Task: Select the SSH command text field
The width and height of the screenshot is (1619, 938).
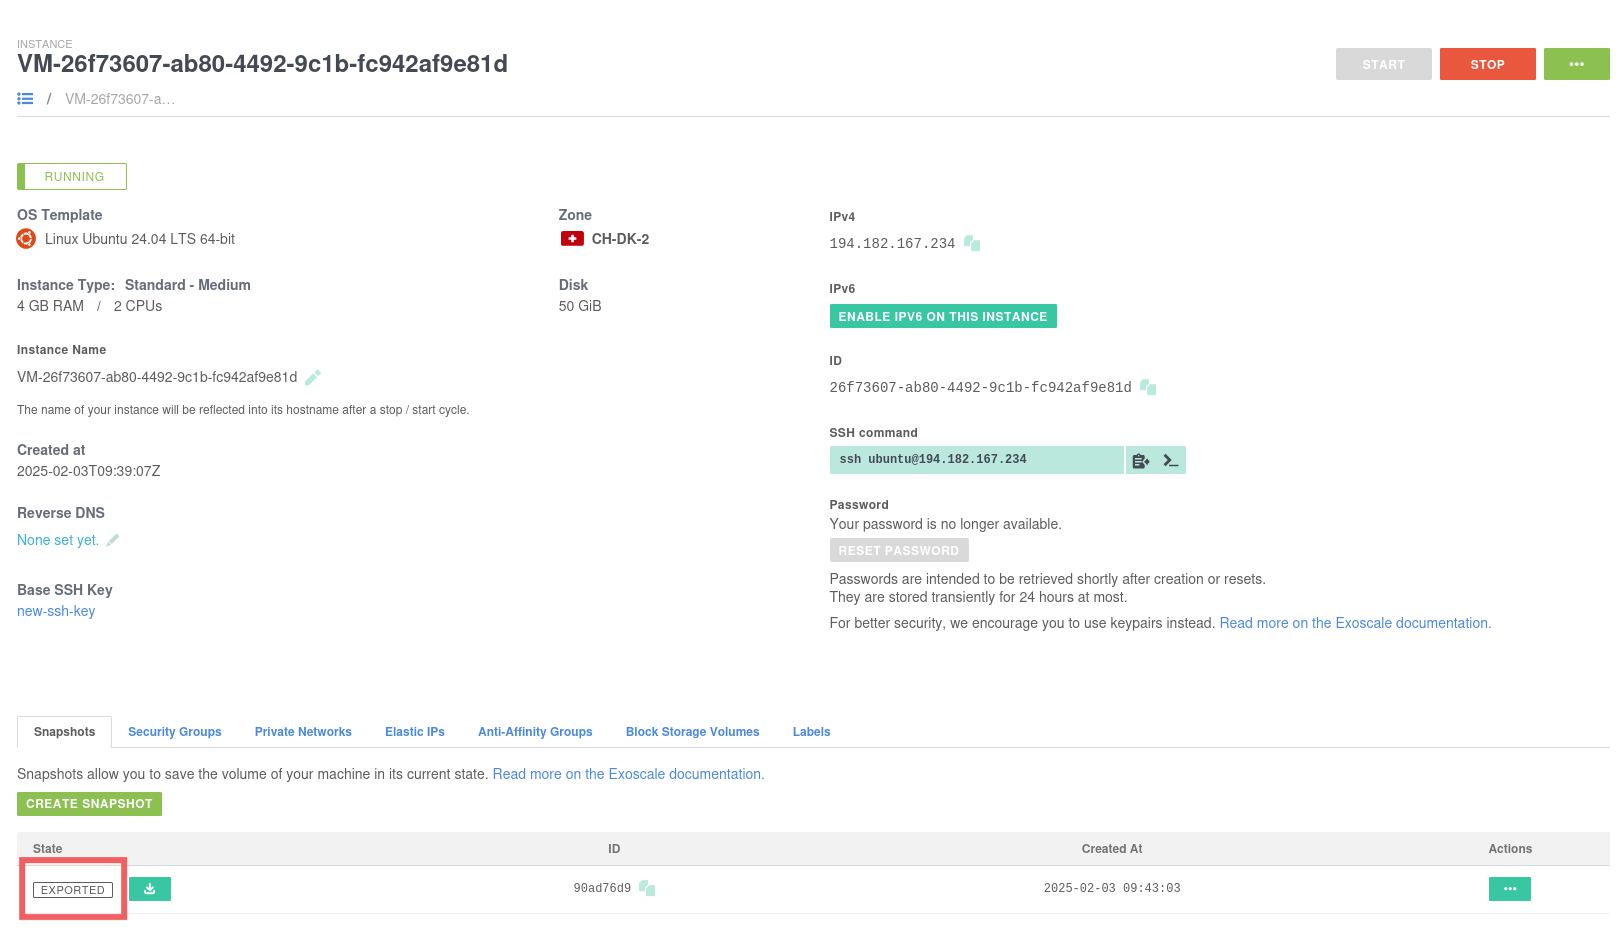Action: (977, 460)
